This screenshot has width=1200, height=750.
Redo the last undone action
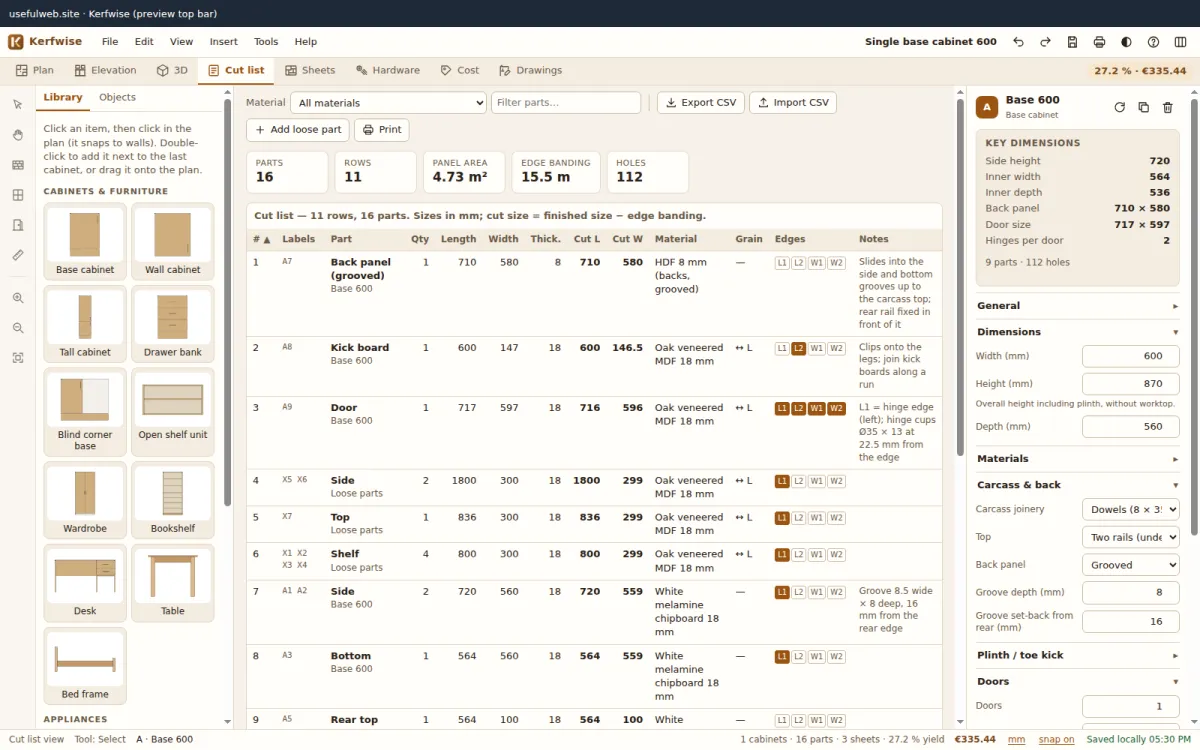[x=1045, y=42]
